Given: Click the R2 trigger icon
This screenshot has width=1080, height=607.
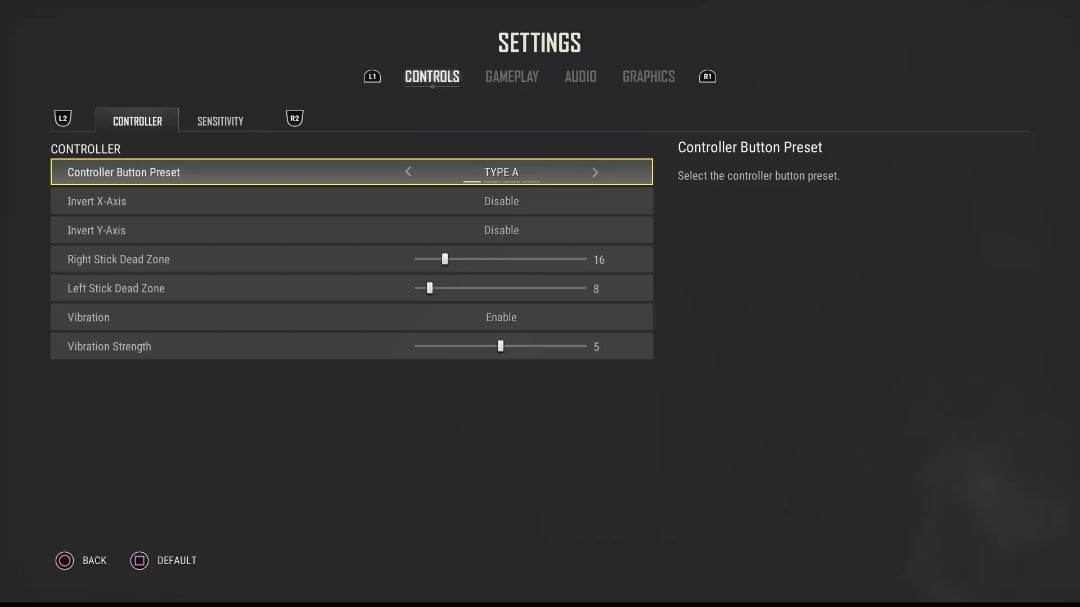Looking at the screenshot, I should tap(294, 119).
